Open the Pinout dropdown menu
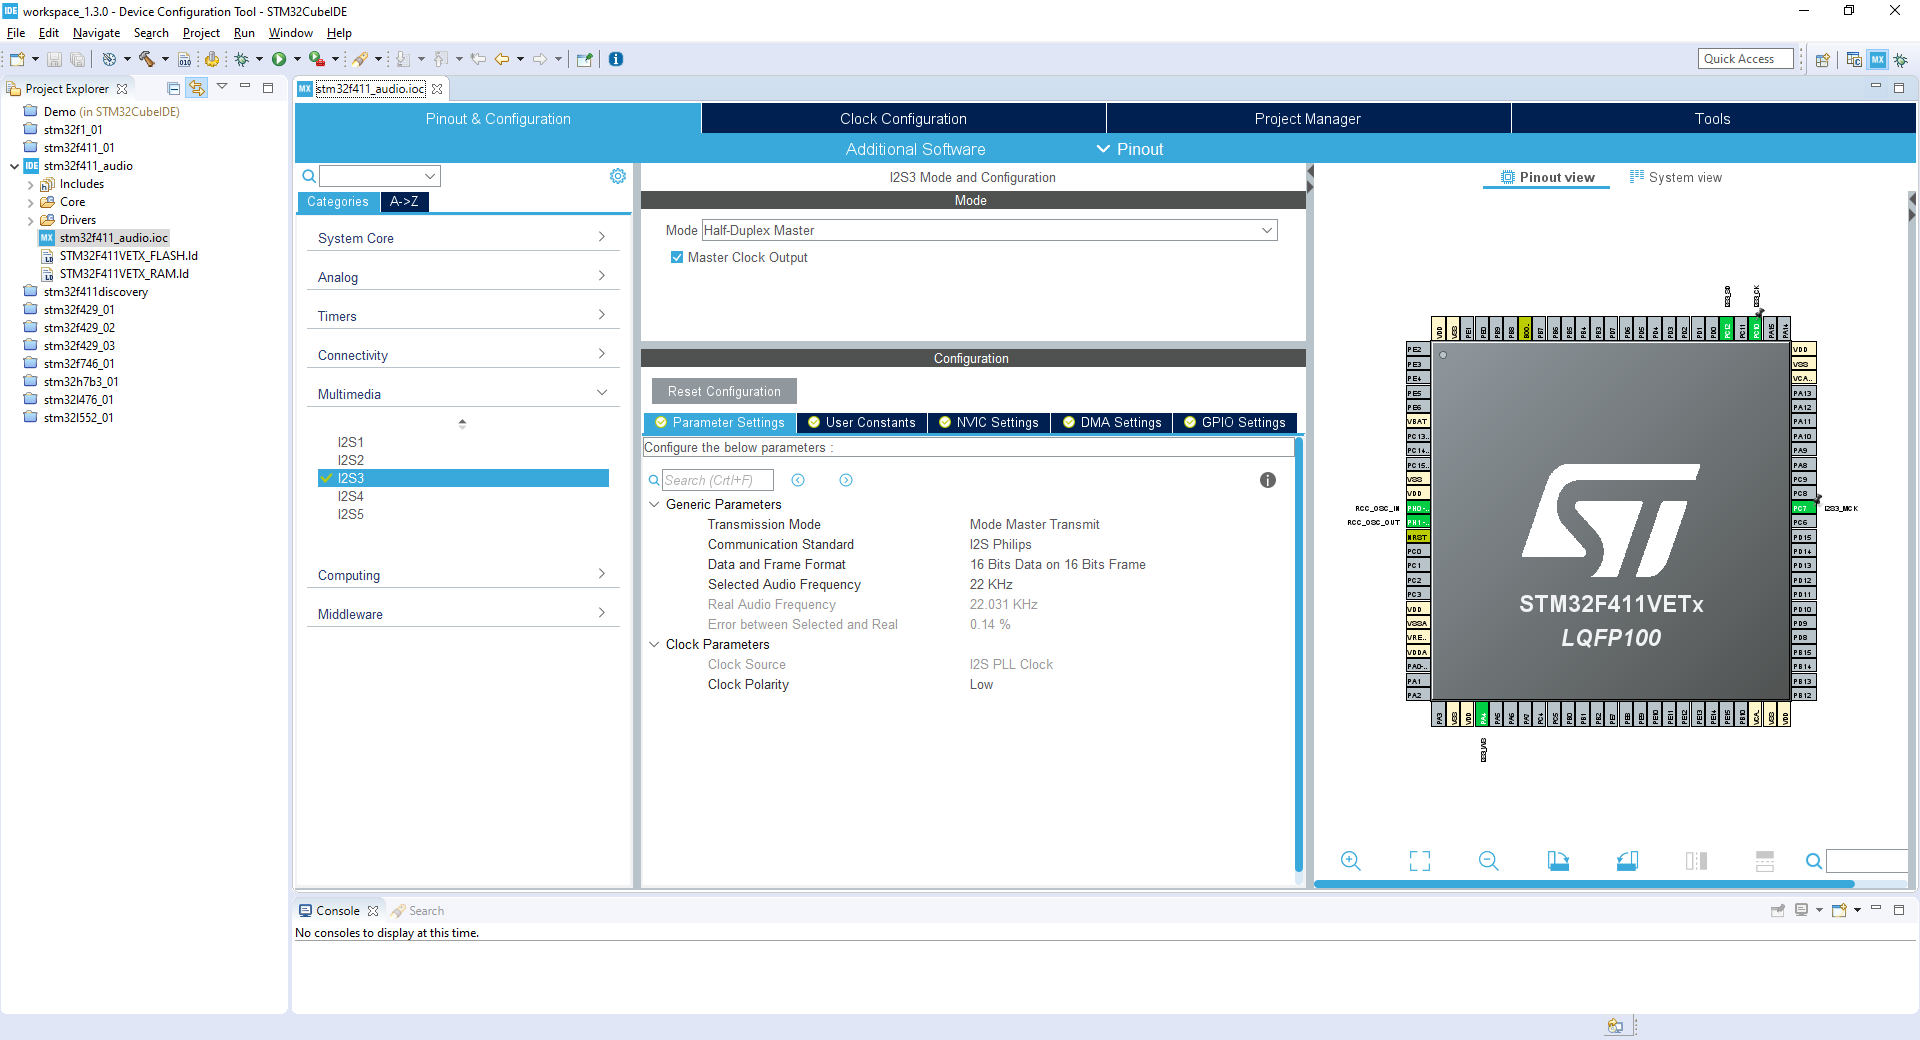The height and width of the screenshot is (1040, 1920). [1130, 149]
